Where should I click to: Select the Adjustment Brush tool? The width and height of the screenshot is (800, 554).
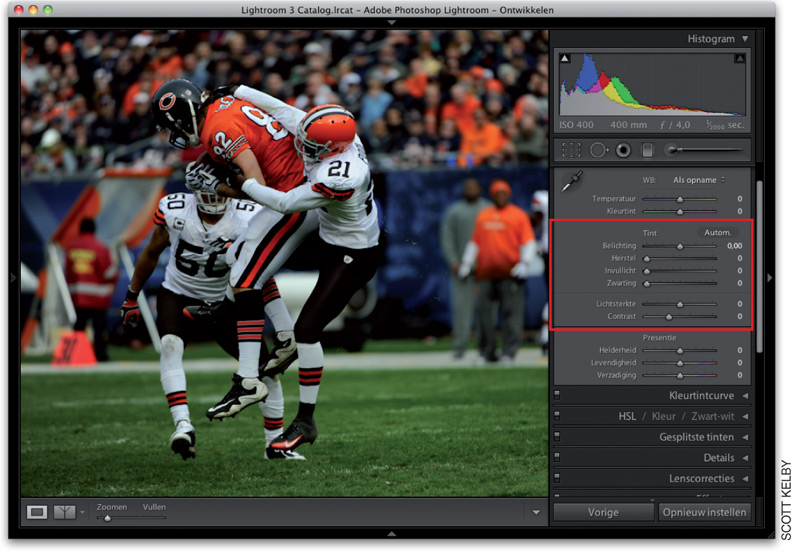point(704,150)
